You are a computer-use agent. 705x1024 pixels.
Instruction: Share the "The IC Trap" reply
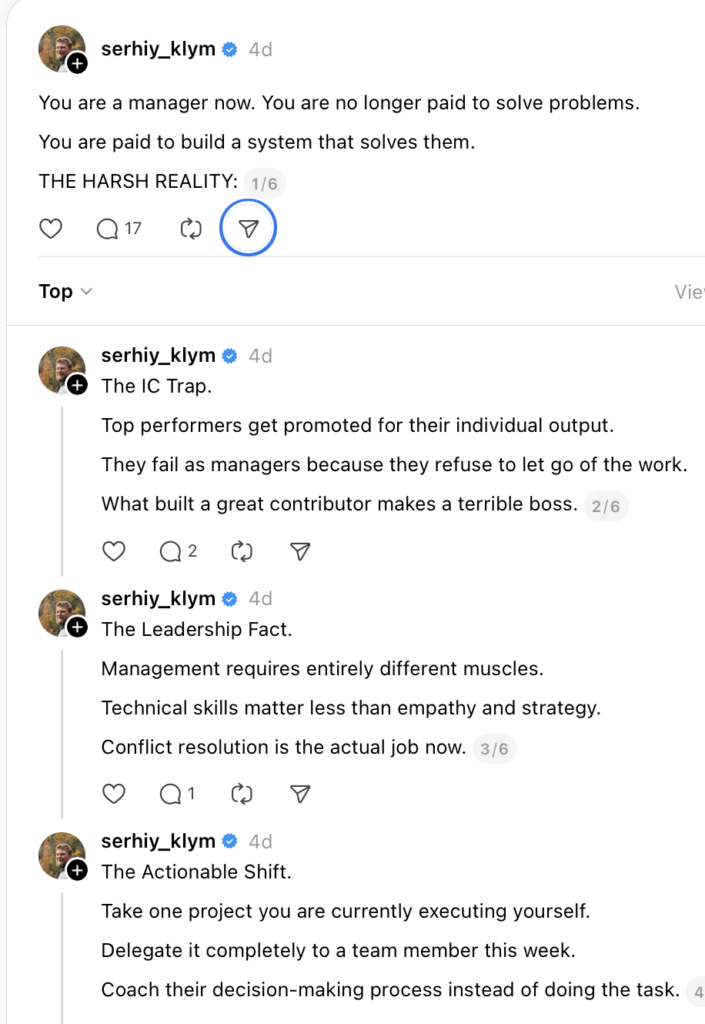coord(299,551)
